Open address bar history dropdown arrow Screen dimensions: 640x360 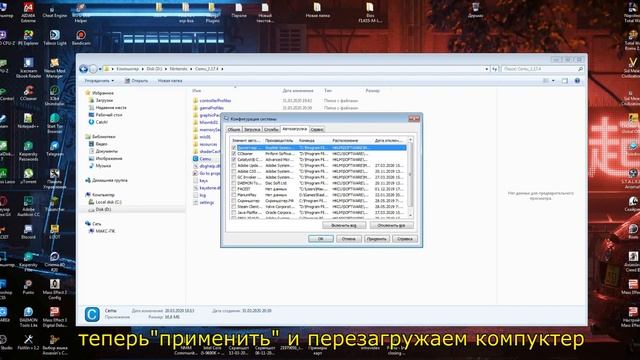tap(487, 69)
